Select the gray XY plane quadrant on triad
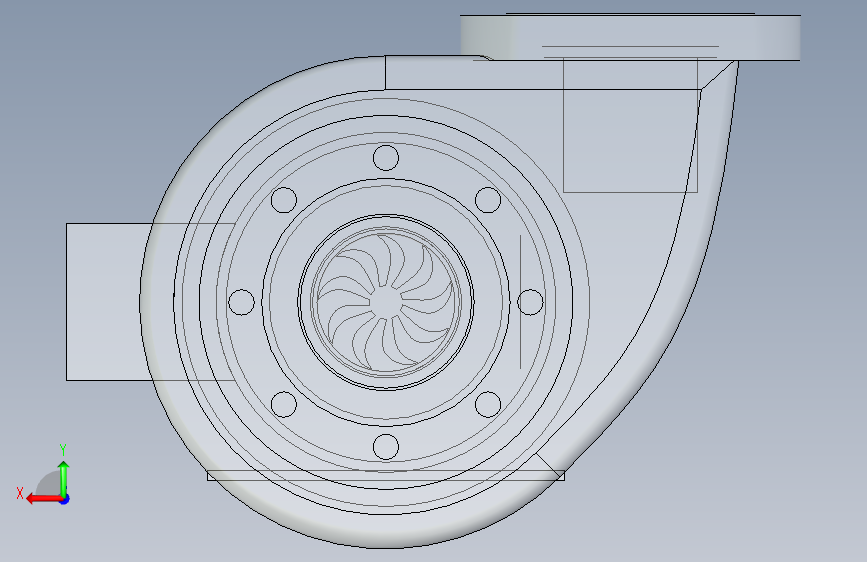The image size is (867, 562). [x=49, y=484]
